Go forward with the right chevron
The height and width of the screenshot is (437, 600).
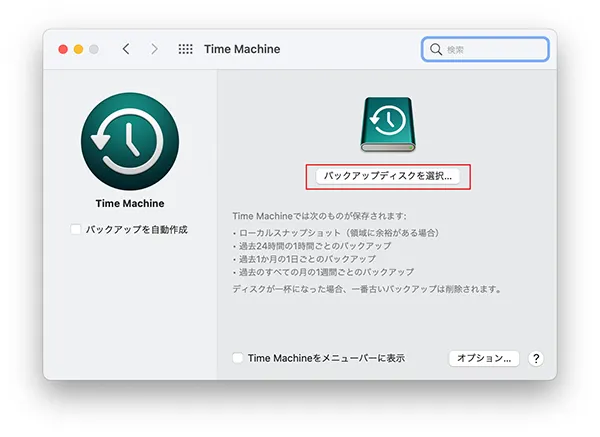[x=154, y=49]
